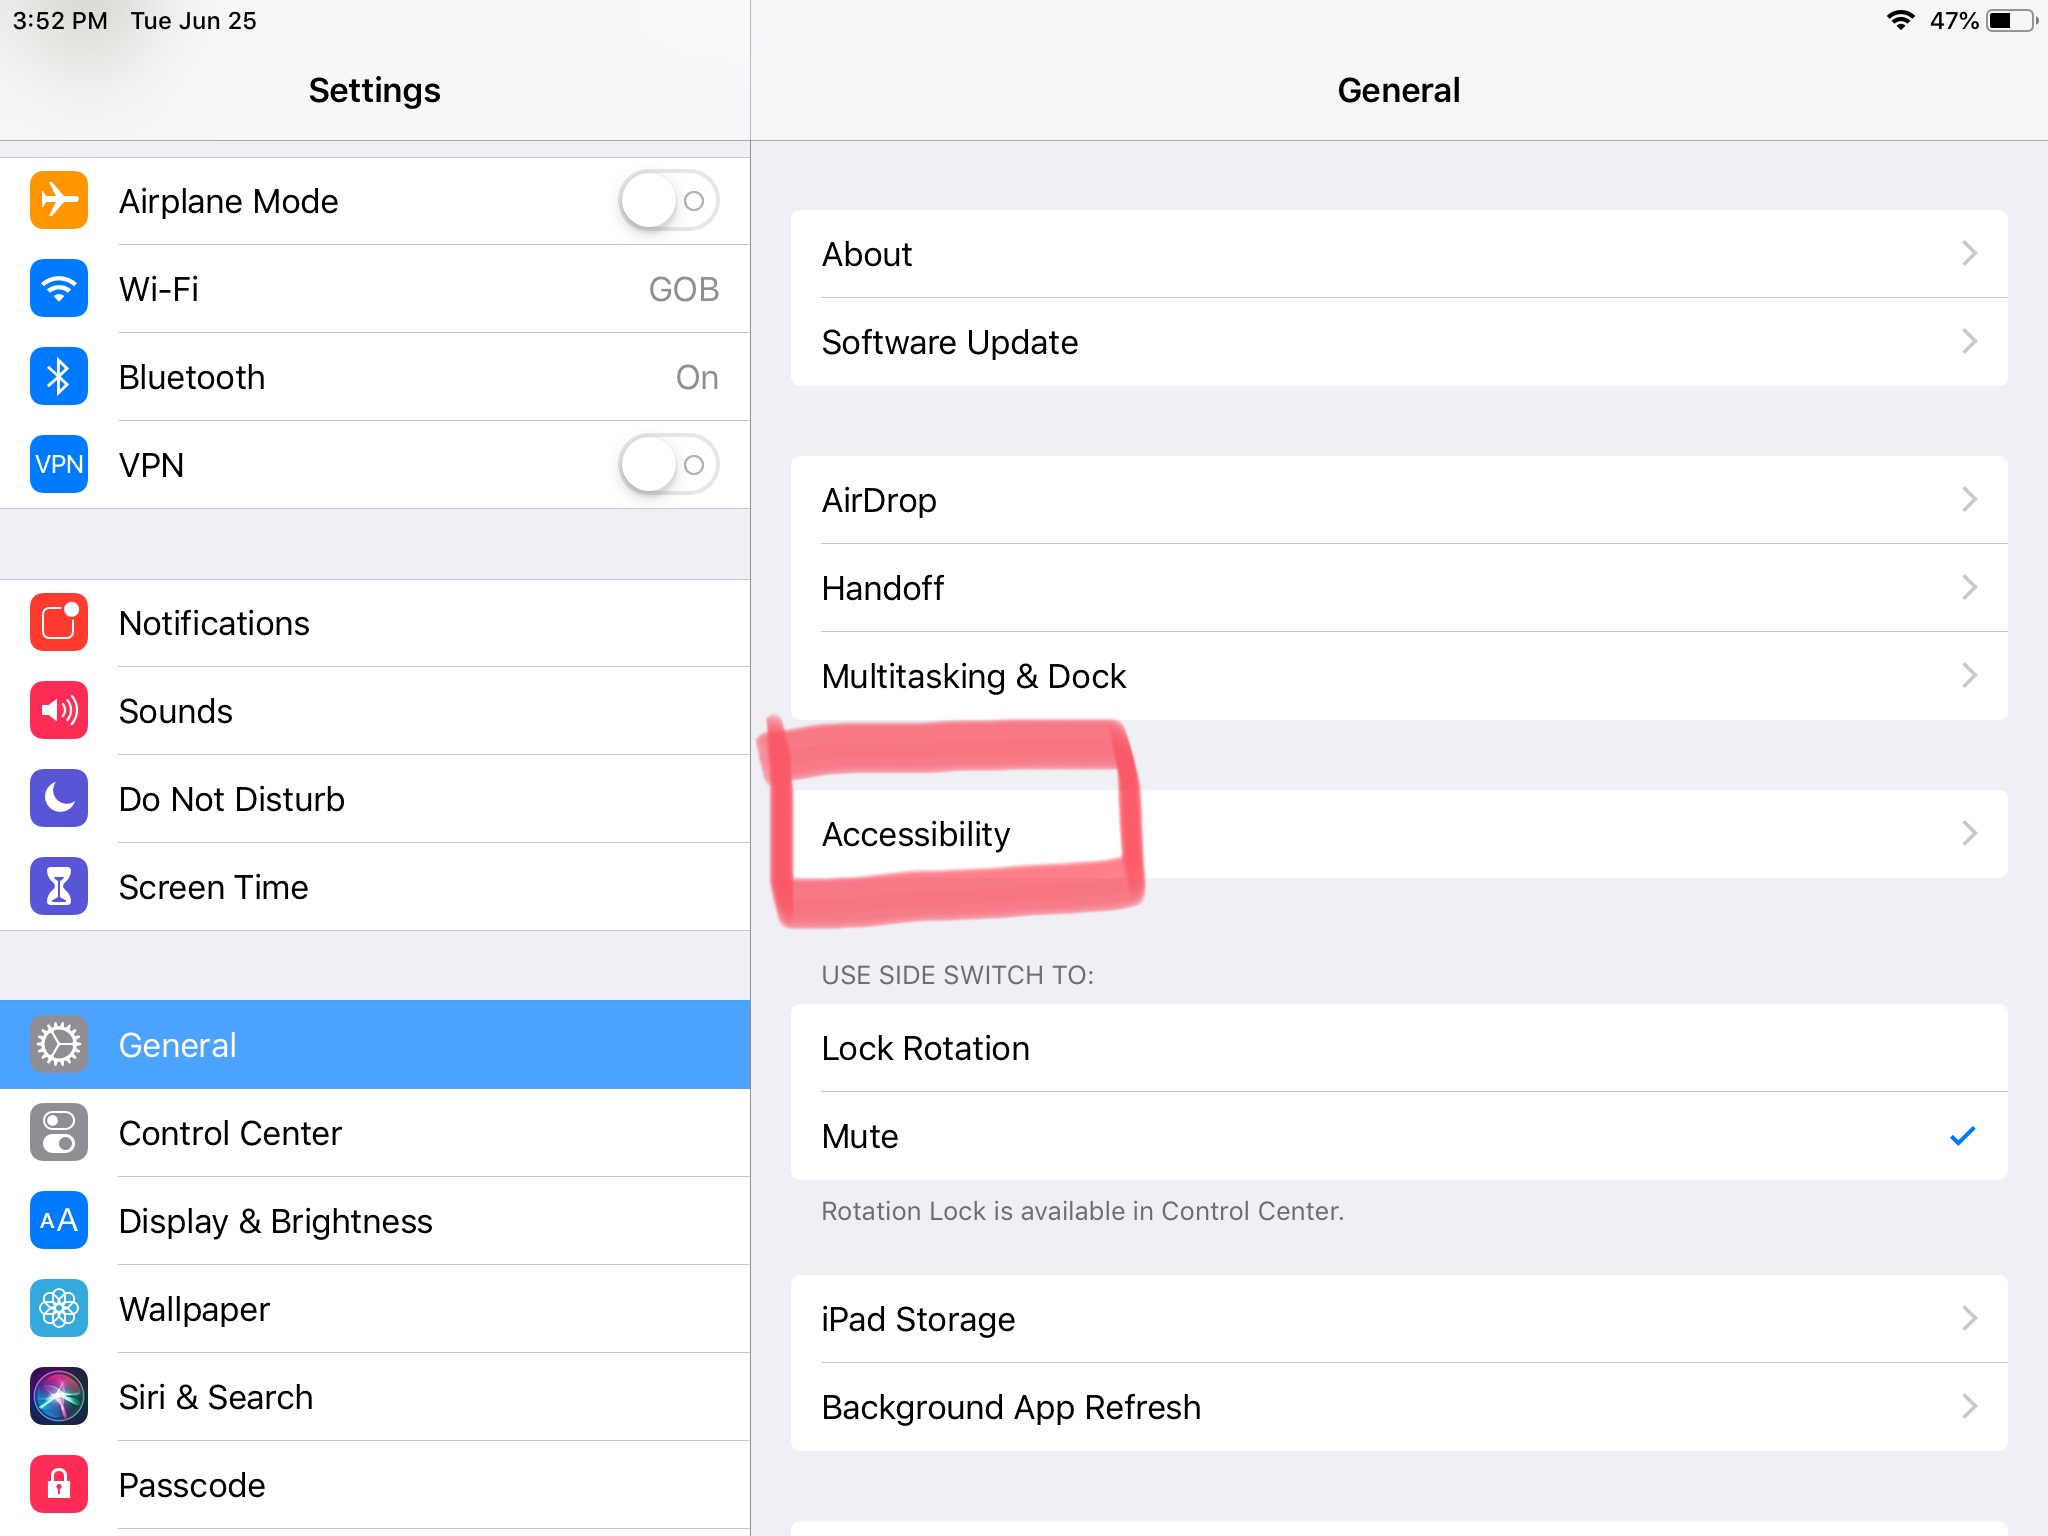Toggle the Airplane Mode switch
2048x1536 pixels.
(x=668, y=201)
